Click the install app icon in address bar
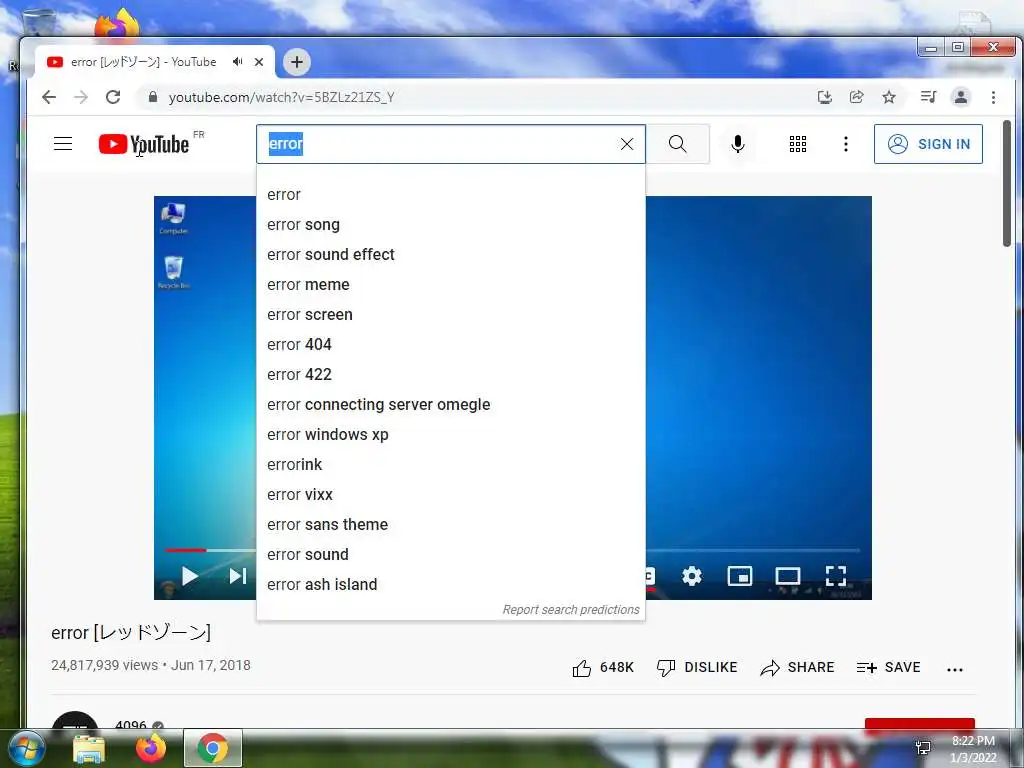This screenshot has width=1024, height=768. coord(825,97)
